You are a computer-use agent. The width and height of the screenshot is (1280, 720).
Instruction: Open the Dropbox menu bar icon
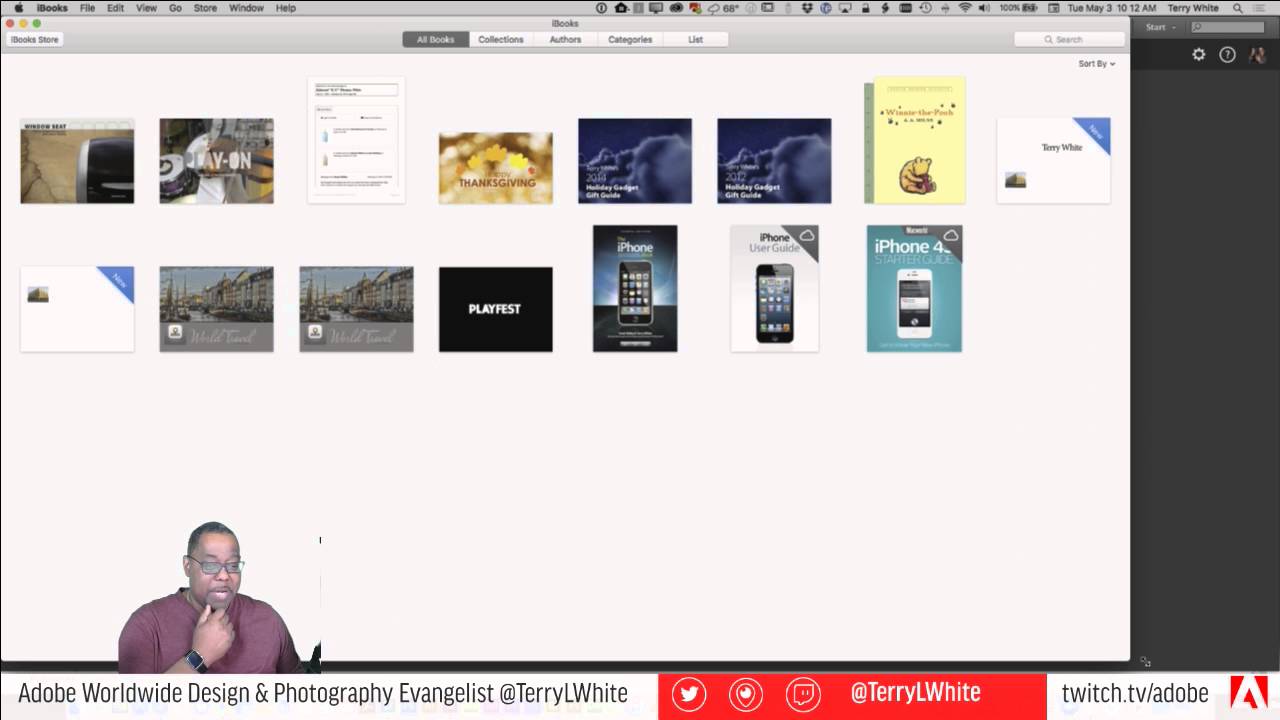806,8
